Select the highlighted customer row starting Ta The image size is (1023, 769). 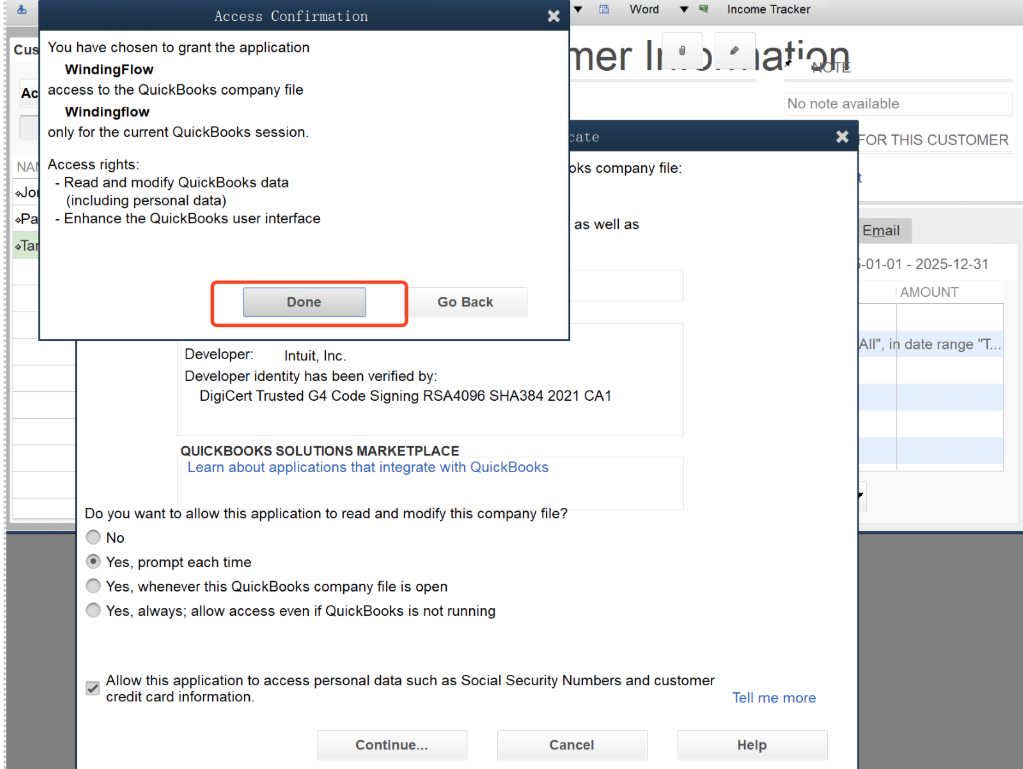tap(27, 246)
